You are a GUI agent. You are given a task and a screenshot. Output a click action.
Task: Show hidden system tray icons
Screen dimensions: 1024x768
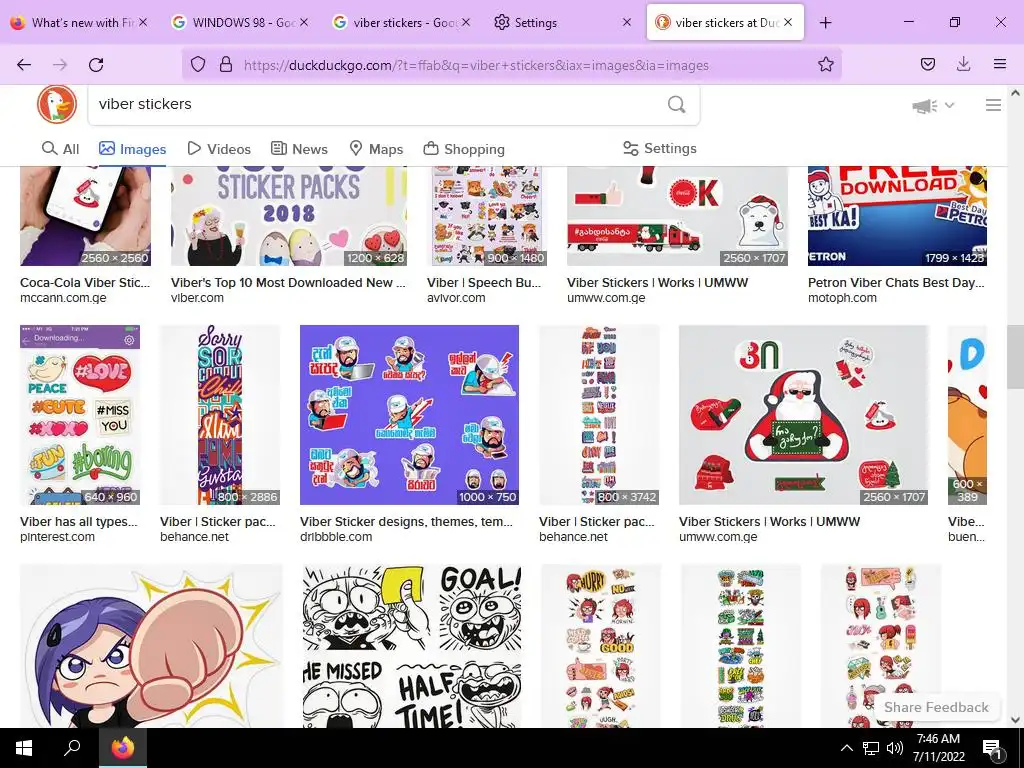pyautogui.click(x=846, y=748)
